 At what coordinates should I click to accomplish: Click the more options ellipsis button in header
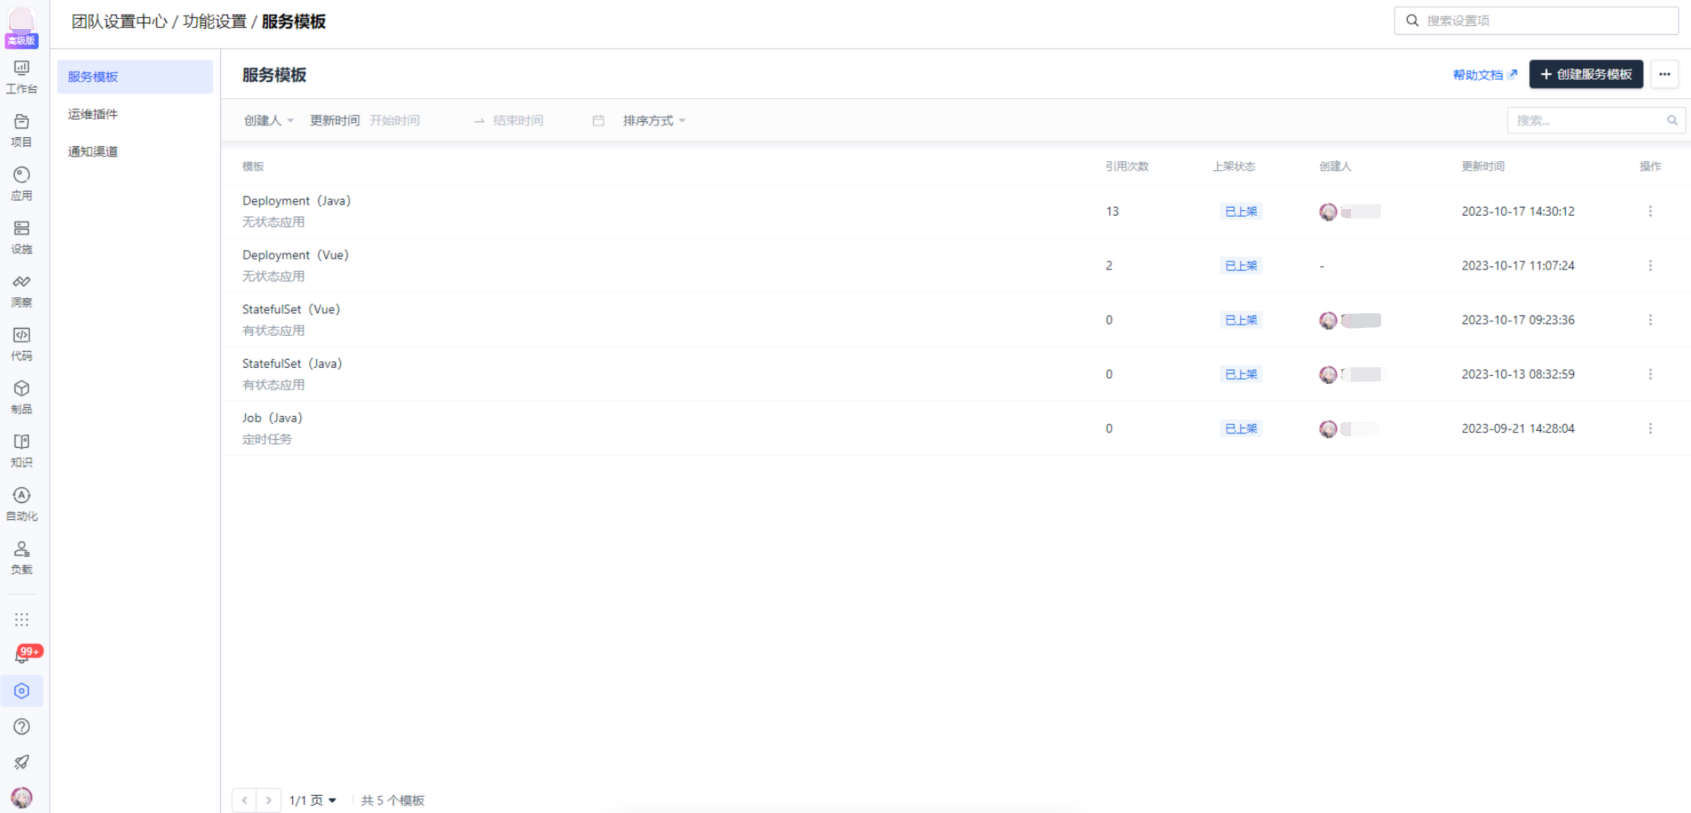pyautogui.click(x=1664, y=74)
